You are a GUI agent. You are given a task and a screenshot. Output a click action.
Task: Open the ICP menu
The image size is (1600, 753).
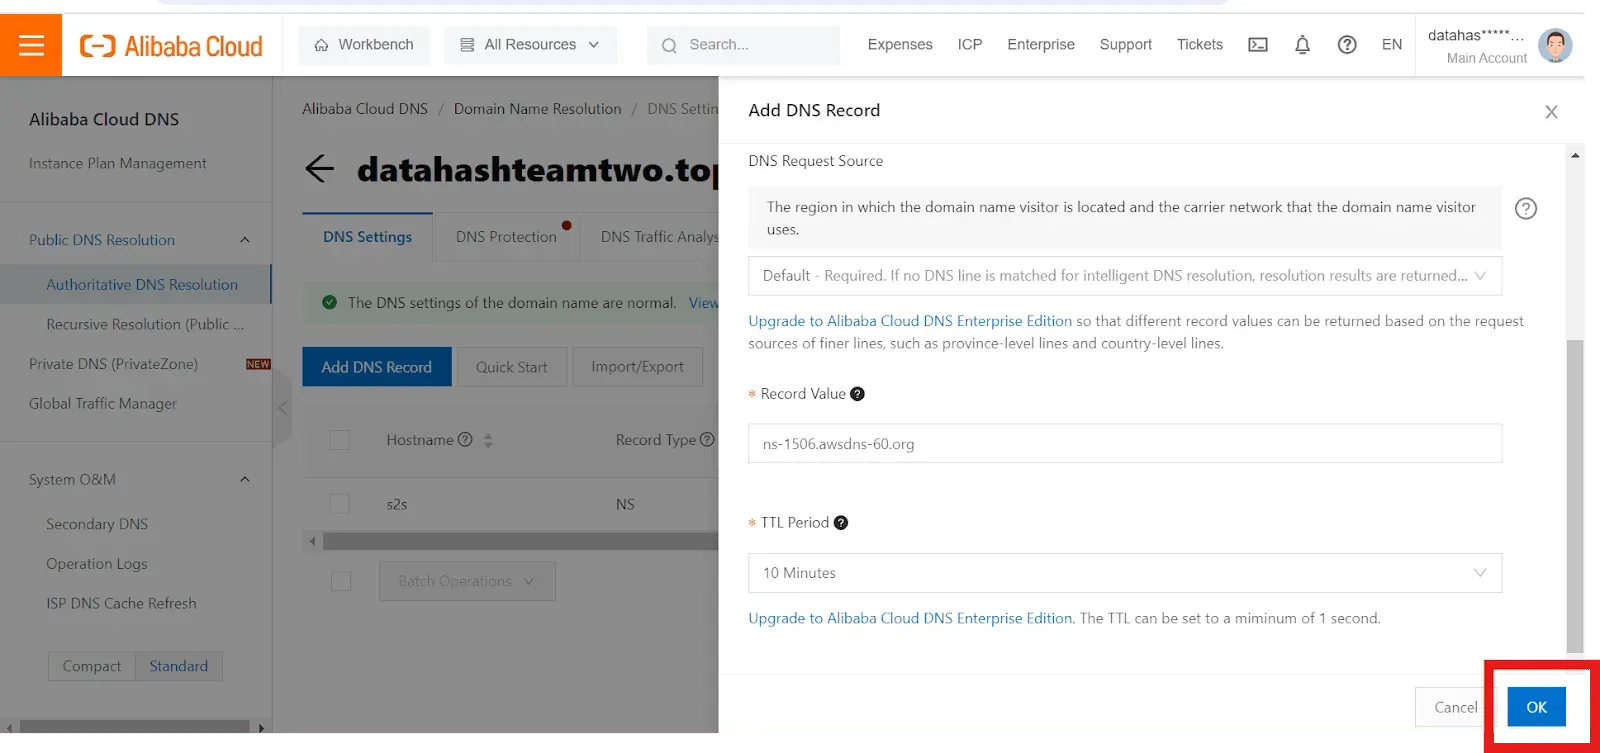(x=970, y=45)
